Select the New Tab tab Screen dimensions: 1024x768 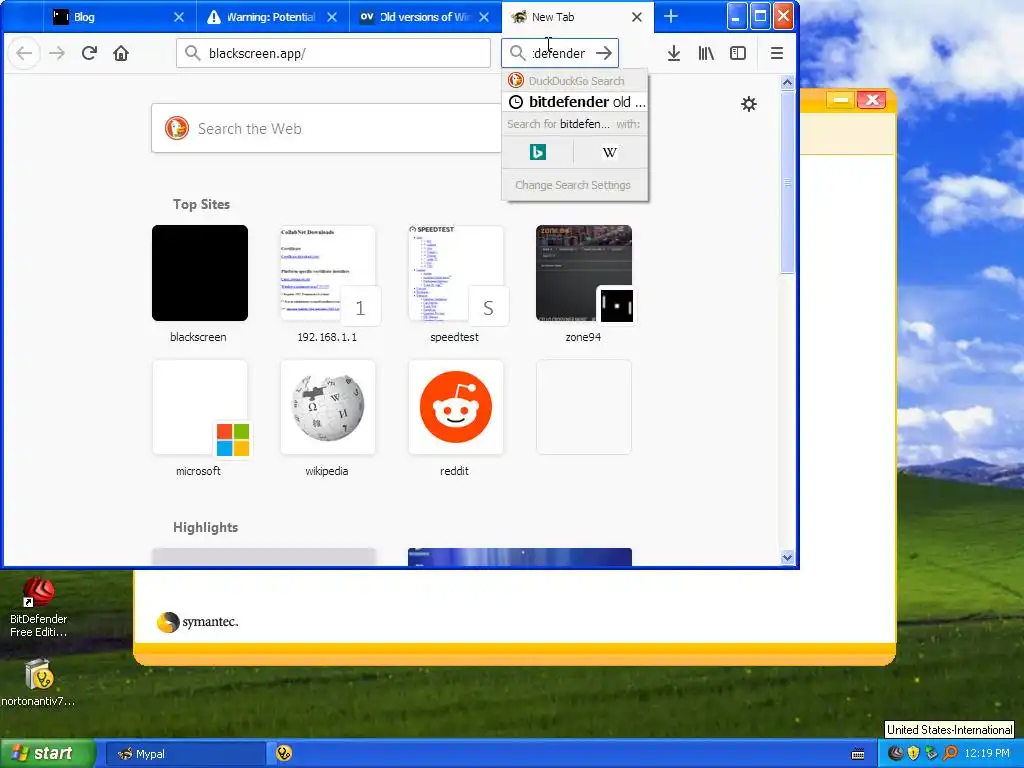tap(577, 17)
